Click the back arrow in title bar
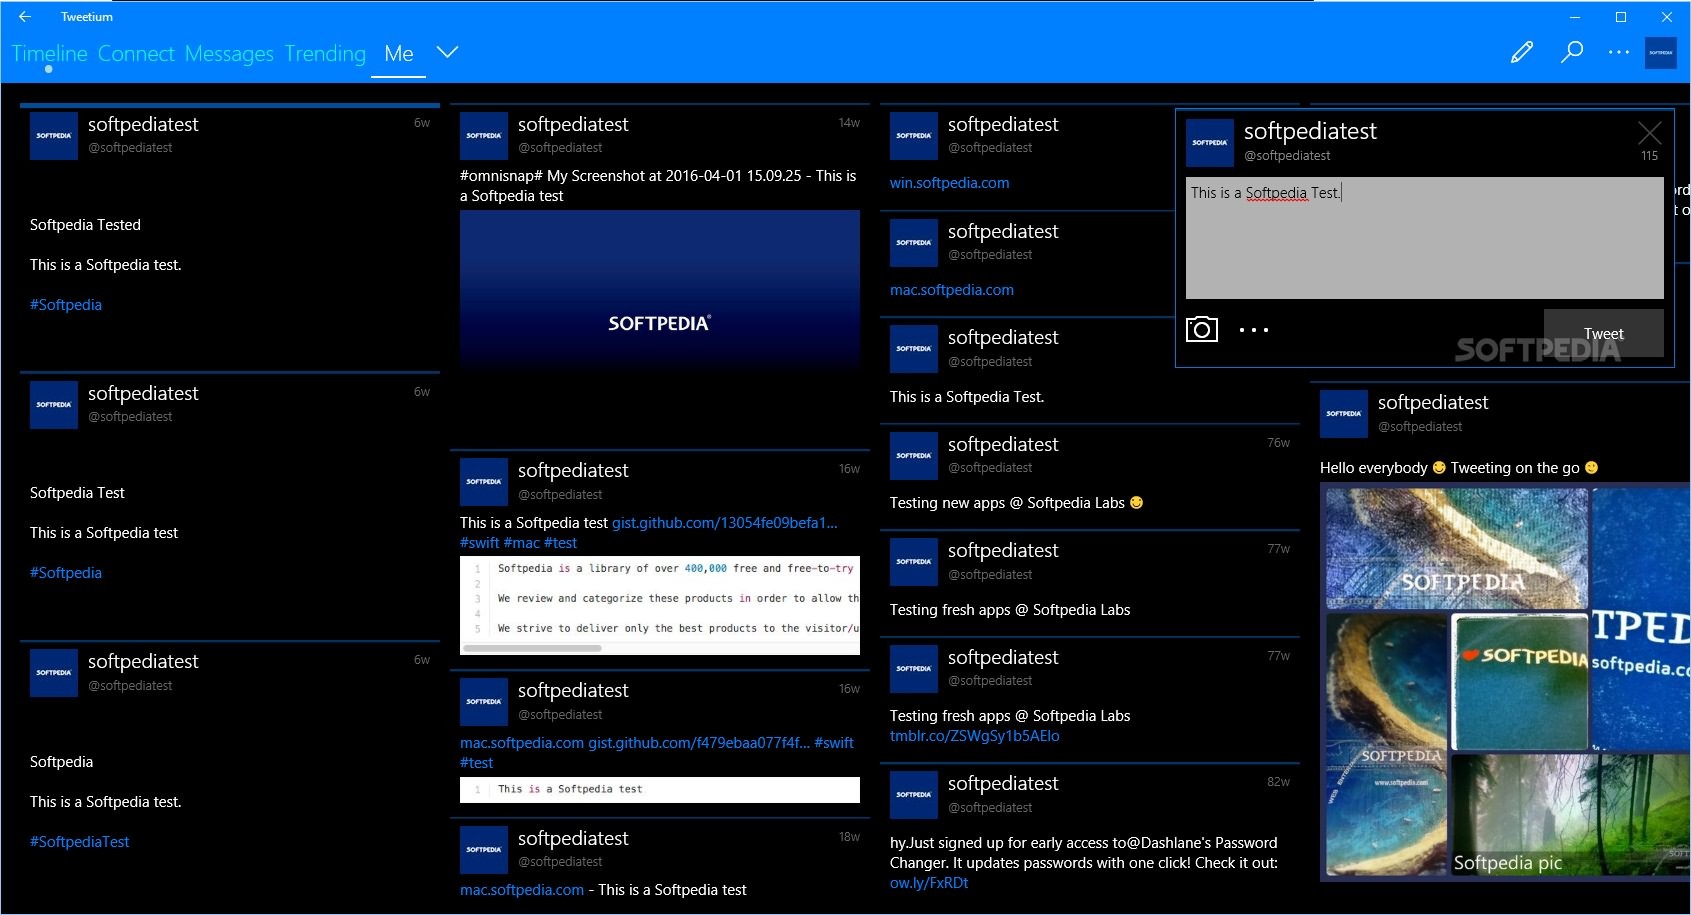 25,16
